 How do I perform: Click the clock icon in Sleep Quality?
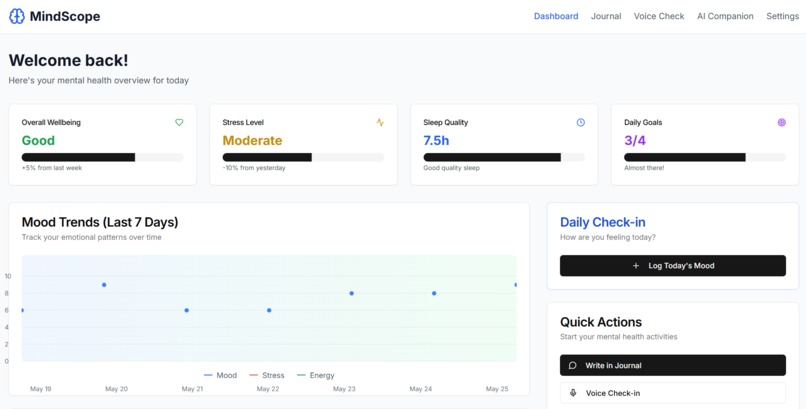tap(581, 122)
